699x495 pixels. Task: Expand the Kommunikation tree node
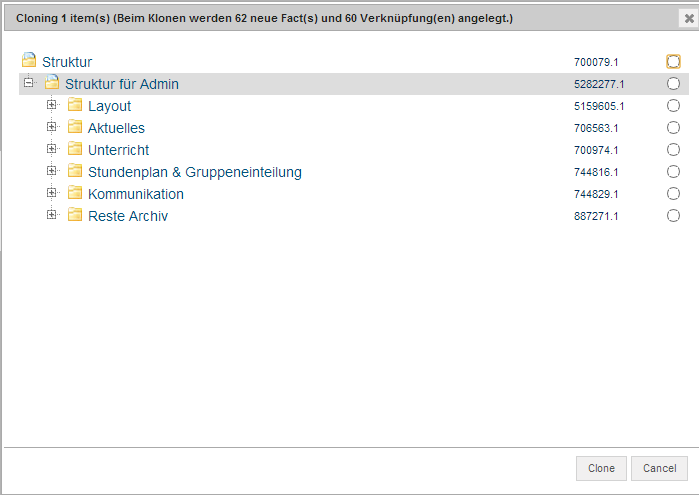[52, 193]
